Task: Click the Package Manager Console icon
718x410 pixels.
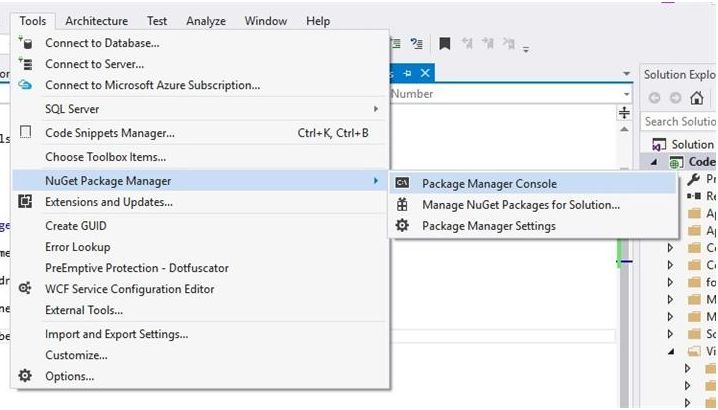Action: pyautogui.click(x=402, y=183)
